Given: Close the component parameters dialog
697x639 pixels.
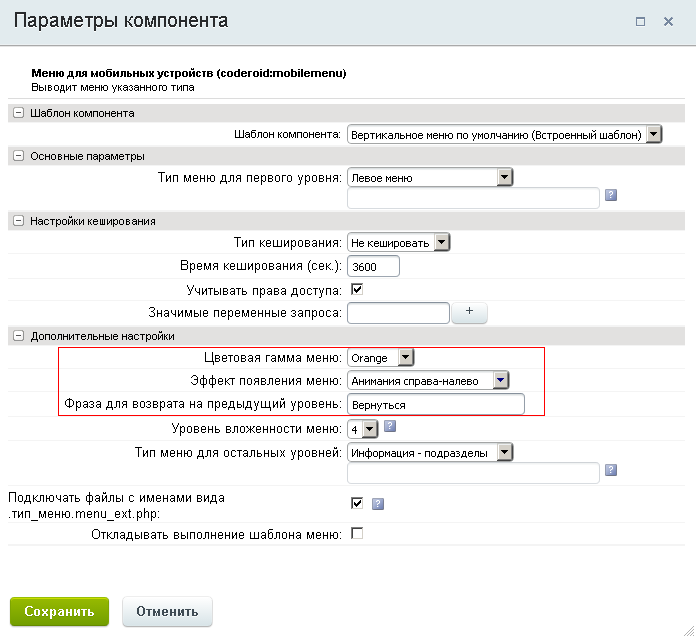Looking at the screenshot, I should 668,21.
